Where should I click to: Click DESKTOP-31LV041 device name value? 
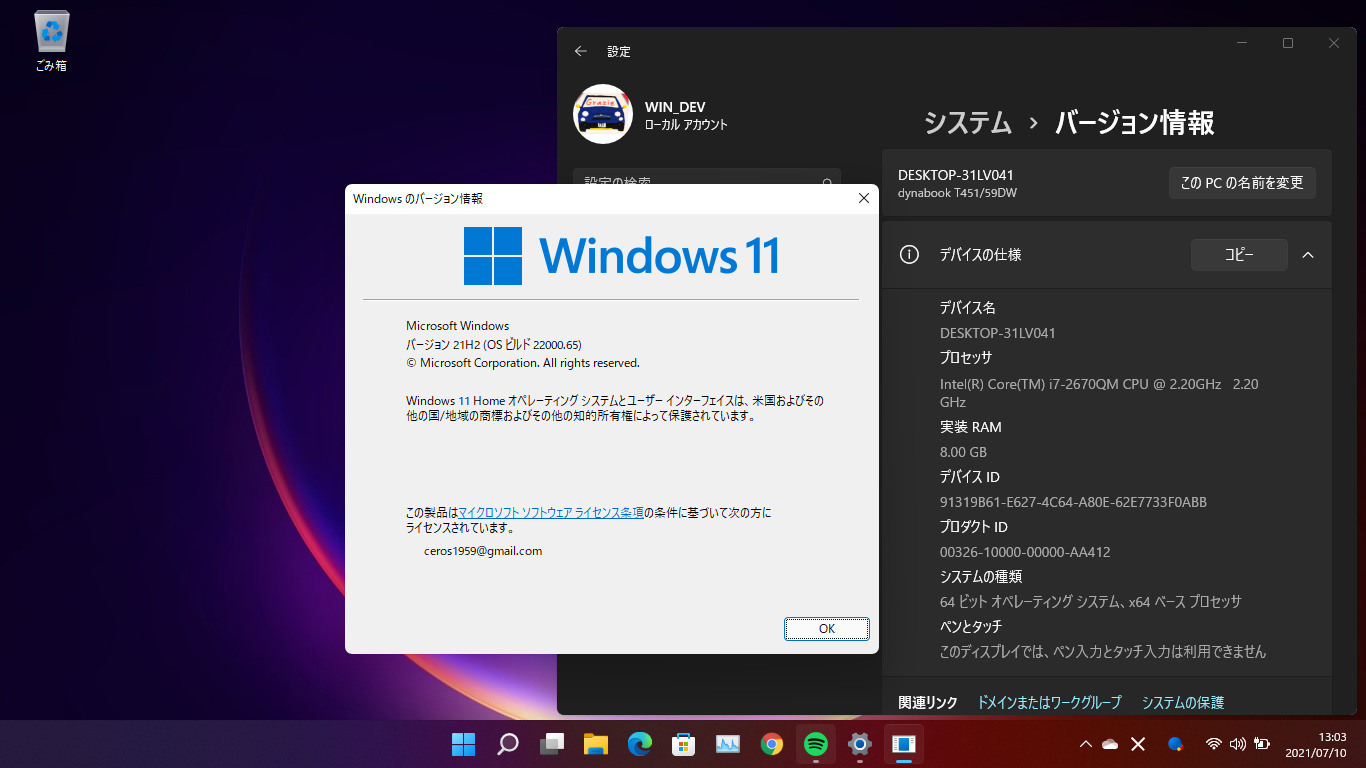998,333
